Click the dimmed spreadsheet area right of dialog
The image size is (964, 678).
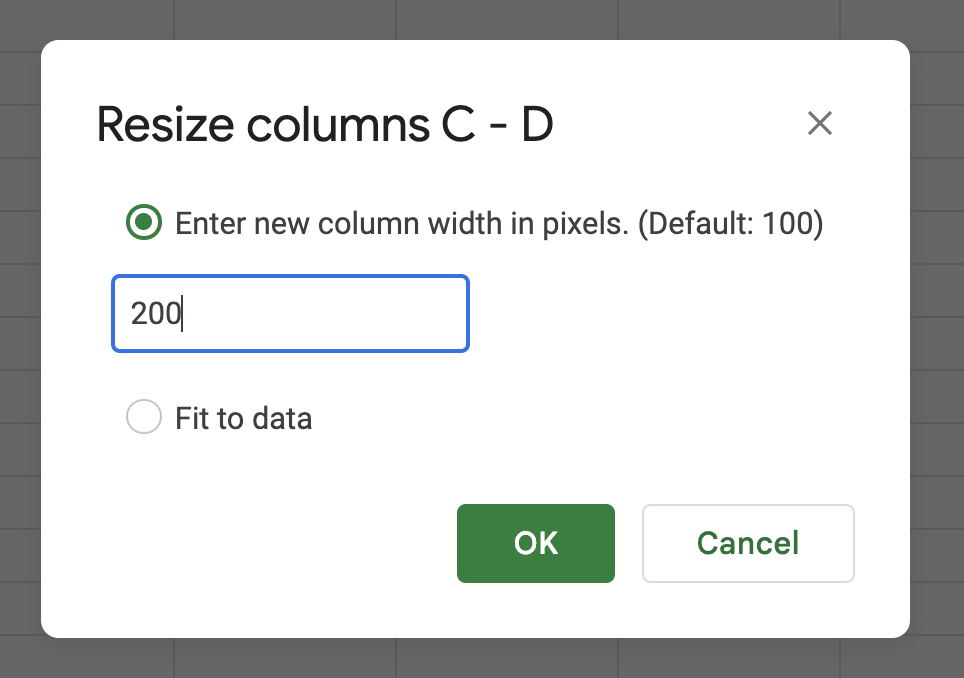(937, 338)
